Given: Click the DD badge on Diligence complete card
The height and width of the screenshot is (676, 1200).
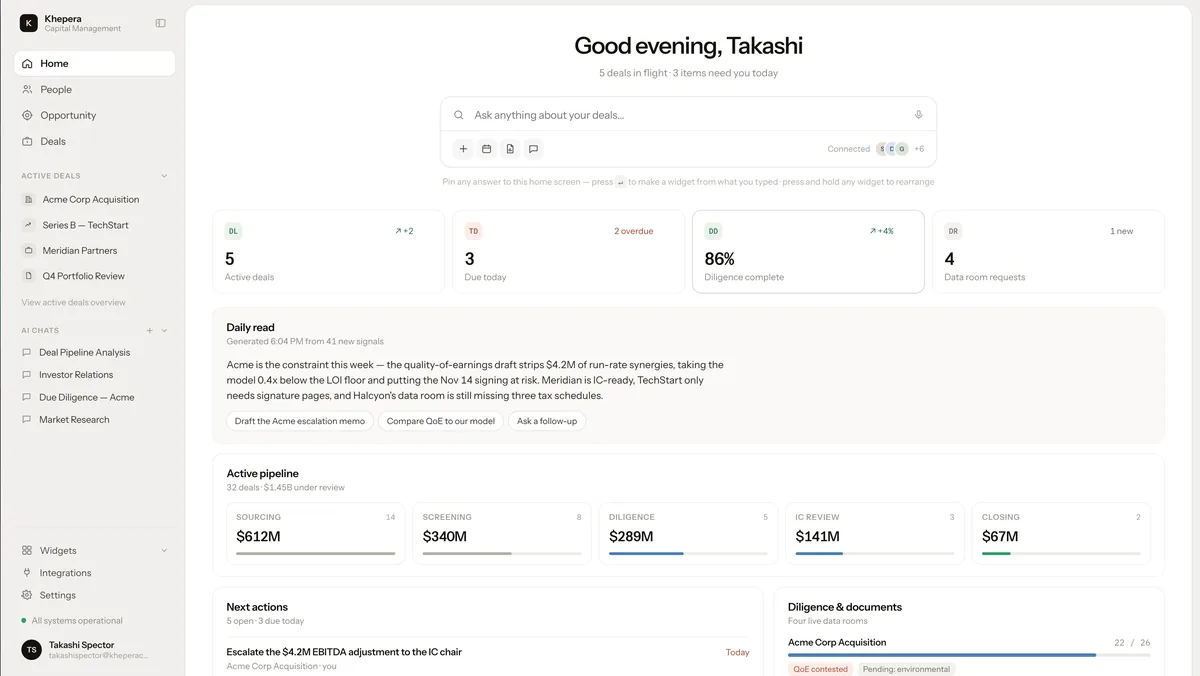Looking at the screenshot, I should point(713,231).
